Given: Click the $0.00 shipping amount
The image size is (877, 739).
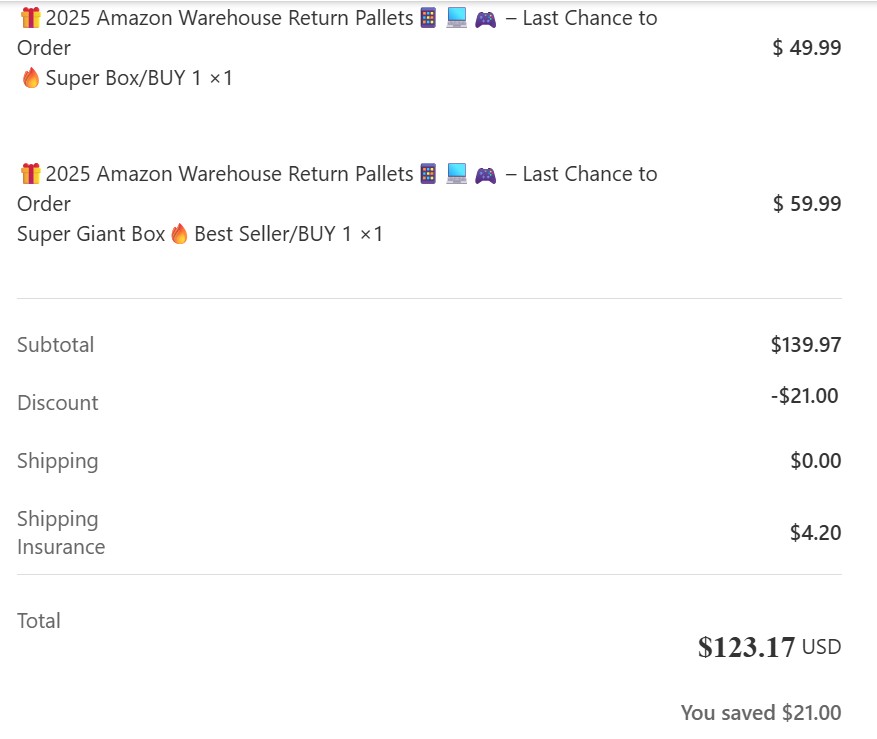Looking at the screenshot, I should click(x=816, y=460).
